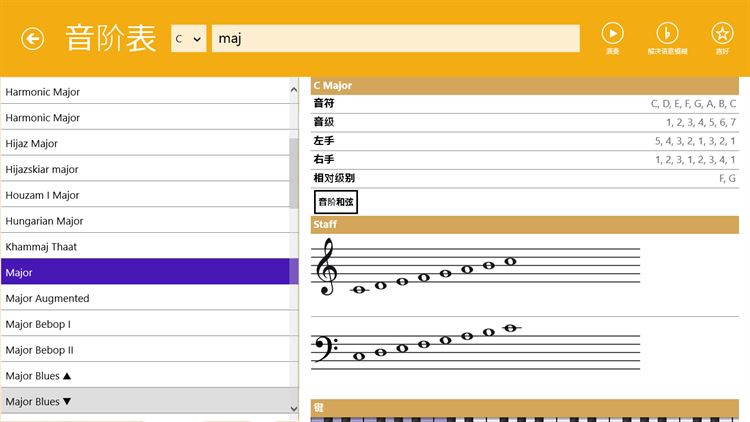Click the notes value C, D, E, F, G, A, B, C
The image size is (750, 422).
click(x=693, y=103)
